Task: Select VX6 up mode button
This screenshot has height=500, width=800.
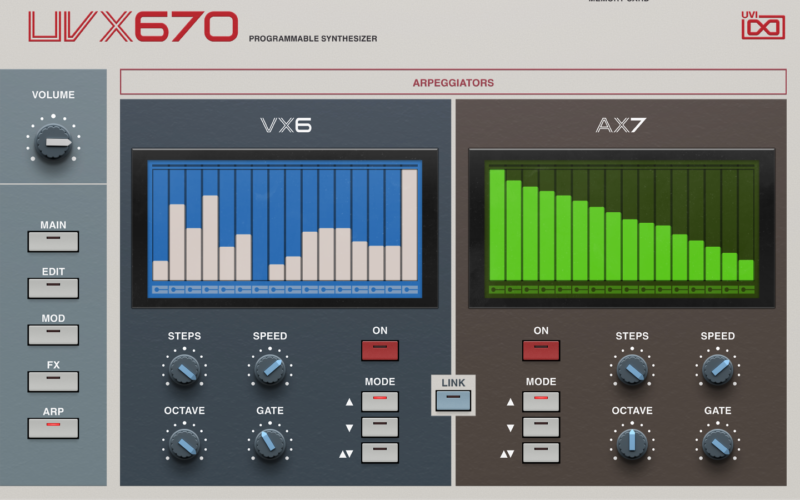Action: (x=380, y=402)
